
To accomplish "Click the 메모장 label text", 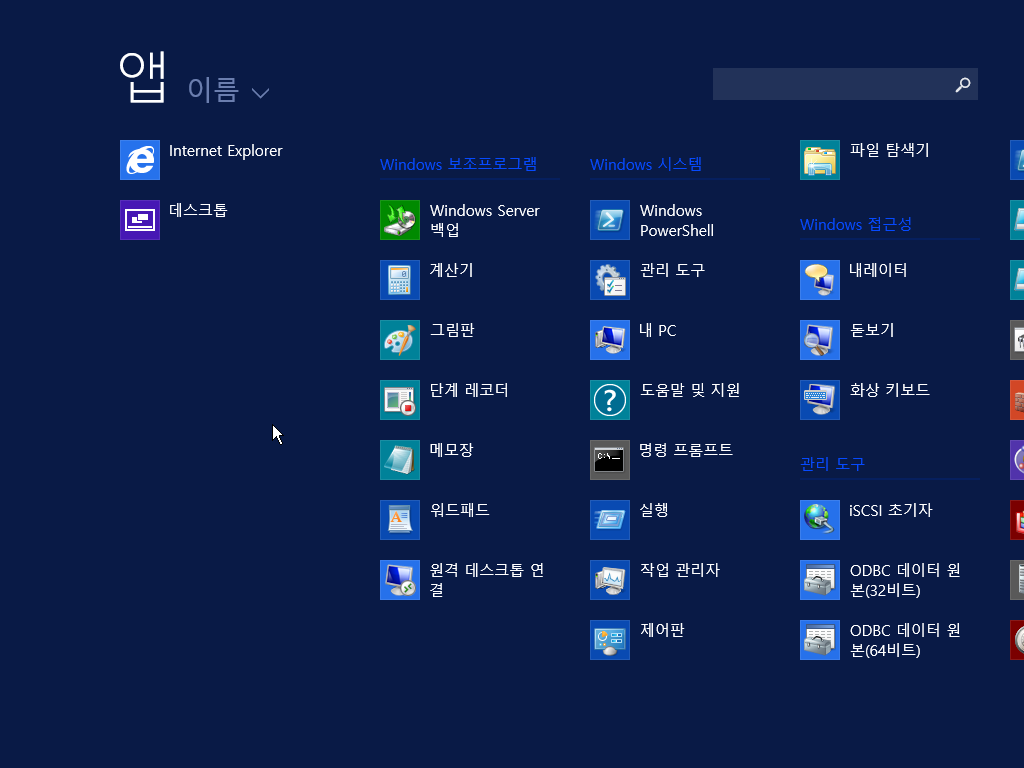I will 451,450.
